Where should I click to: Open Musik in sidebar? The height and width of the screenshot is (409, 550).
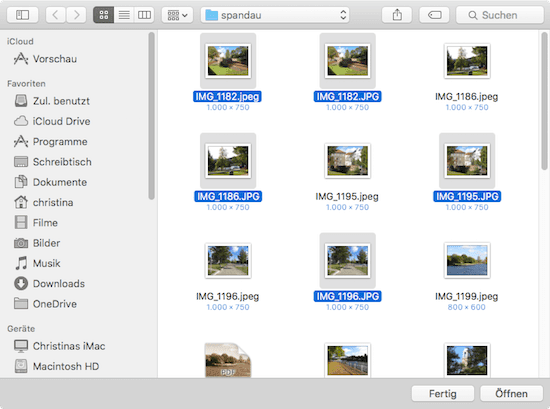click(37, 263)
